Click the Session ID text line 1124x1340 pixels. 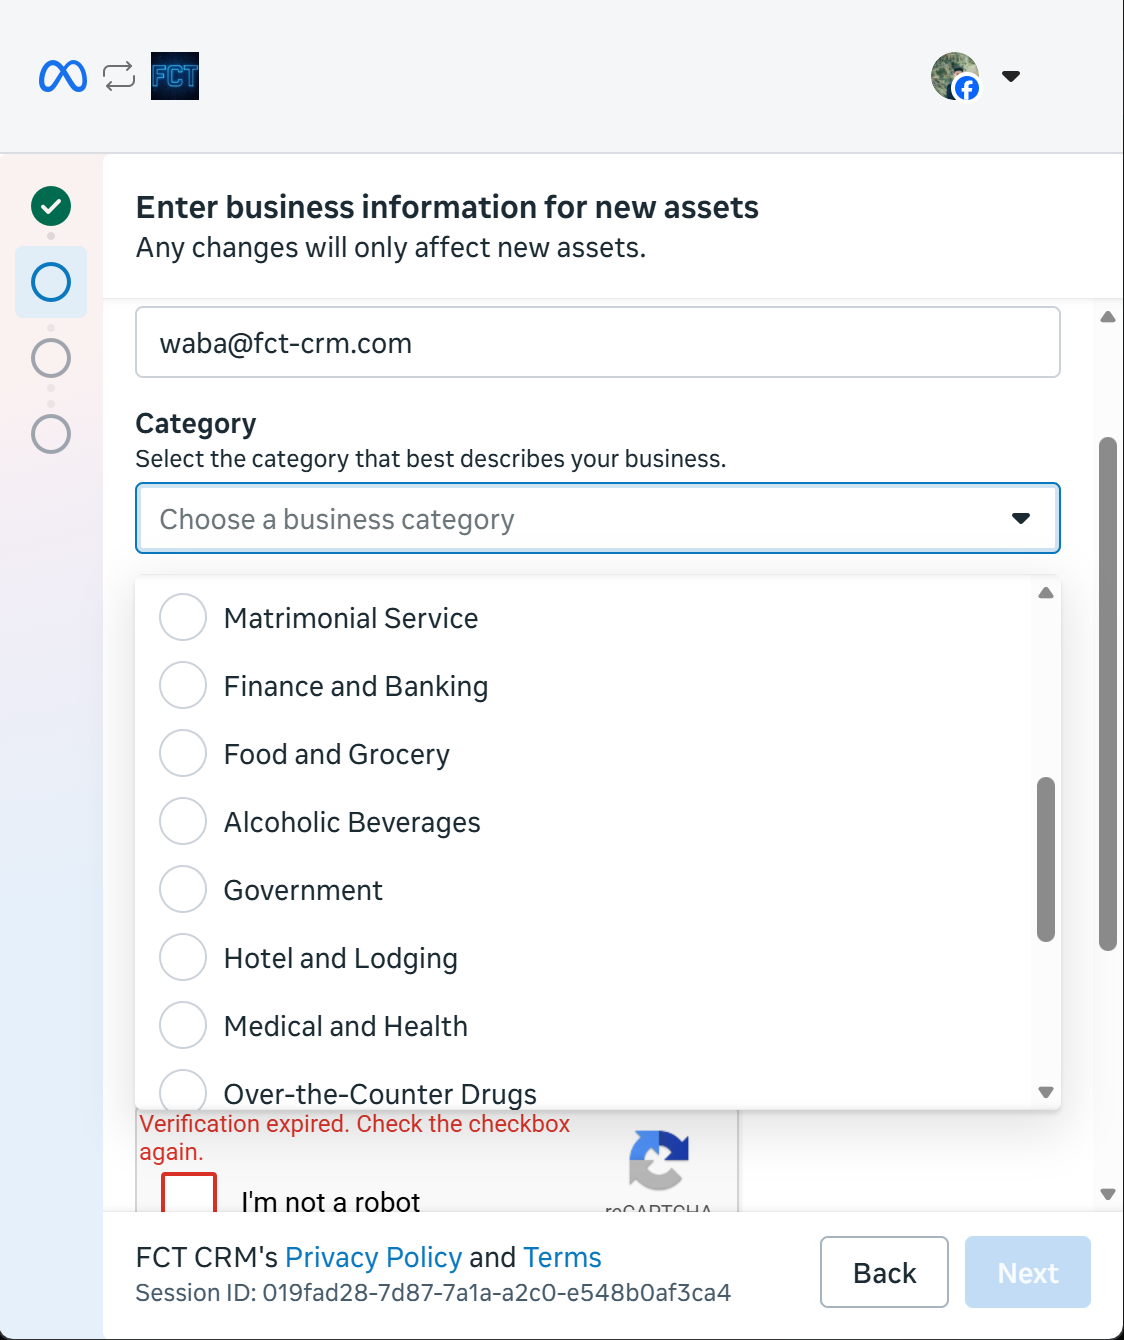[x=433, y=1293]
